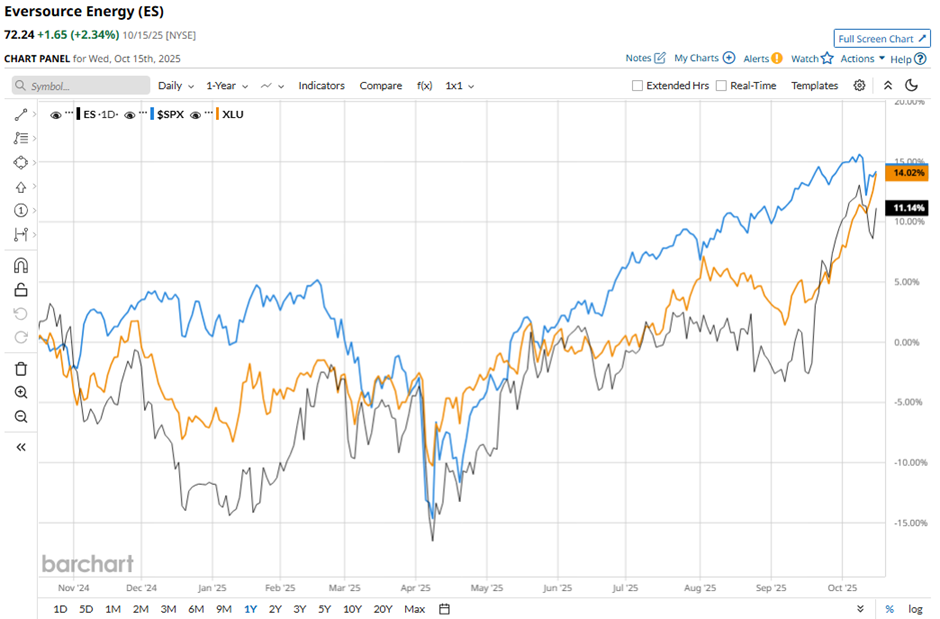This screenshot has width=940, height=619.
Task: Expand the shapes tool submenu arrow
Action: (34, 162)
